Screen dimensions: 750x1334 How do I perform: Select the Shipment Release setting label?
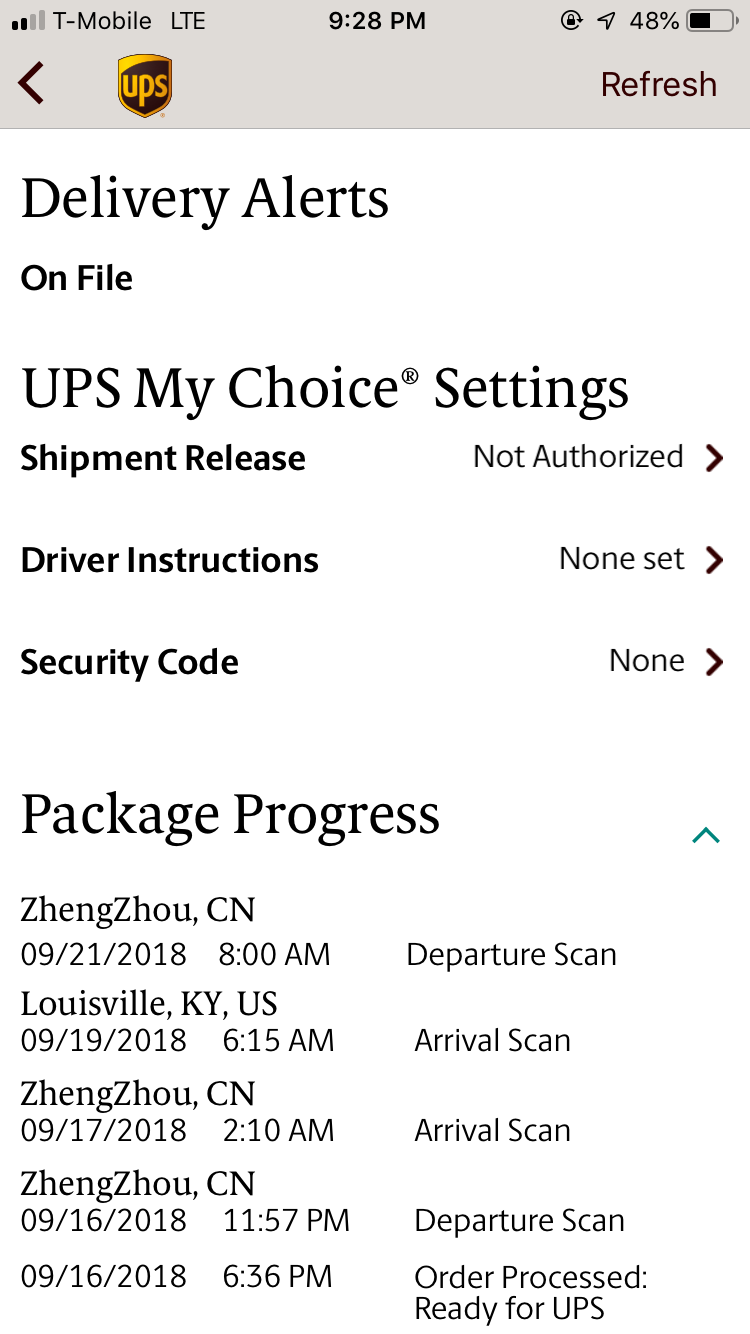pos(163,458)
